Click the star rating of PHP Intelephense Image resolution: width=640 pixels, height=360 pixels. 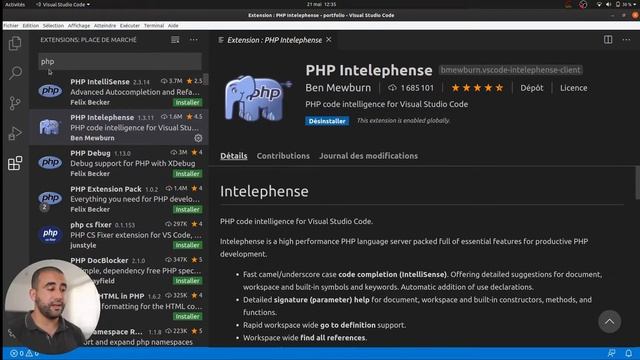tap(477, 88)
